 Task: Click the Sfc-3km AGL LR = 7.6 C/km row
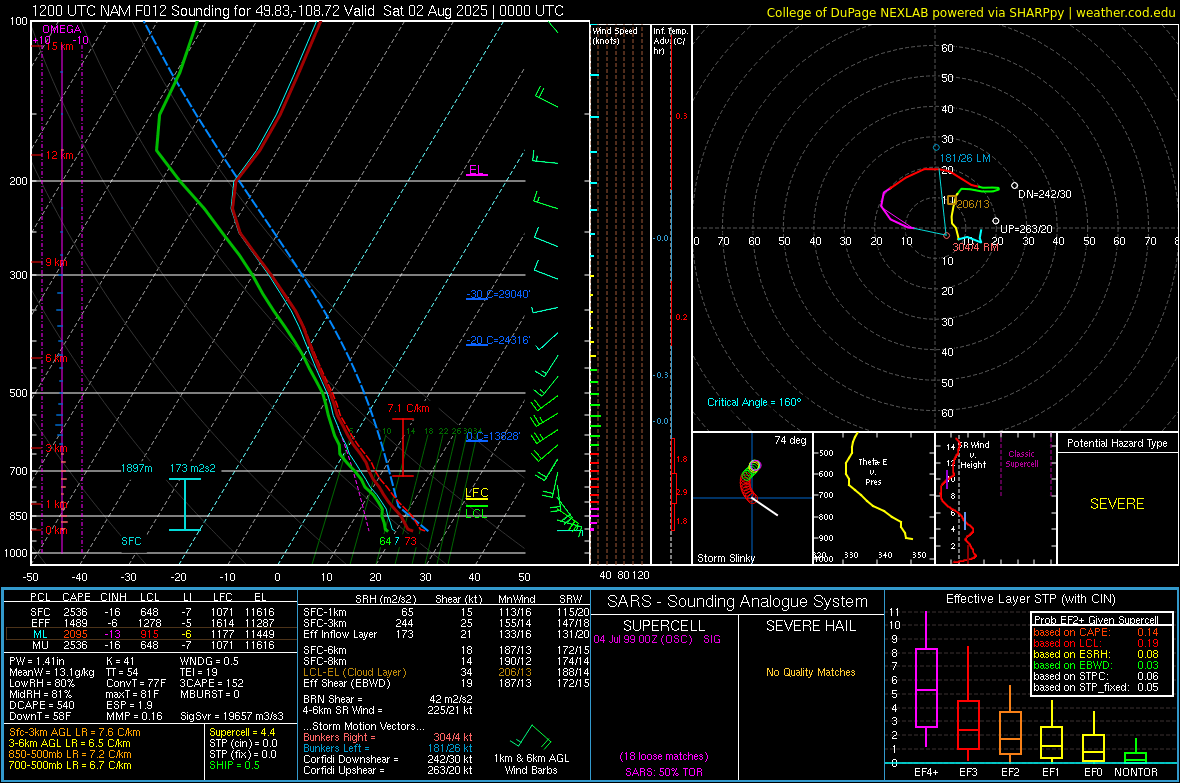[x=75, y=732]
